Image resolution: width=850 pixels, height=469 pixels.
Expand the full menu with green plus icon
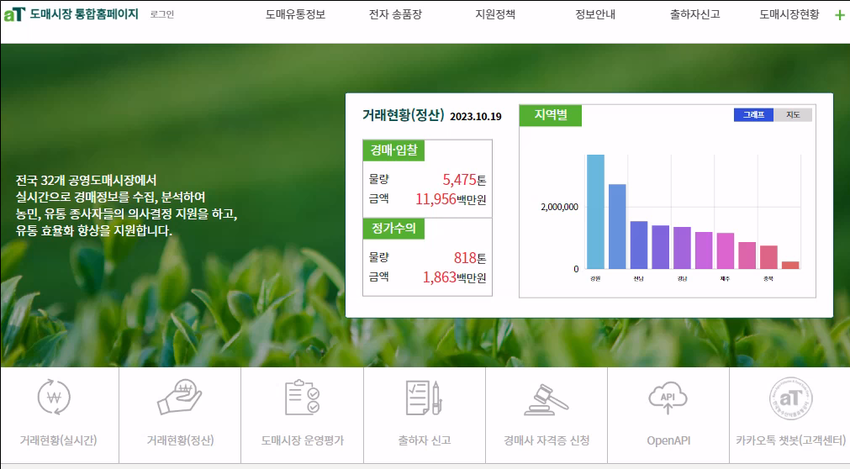[840, 15]
